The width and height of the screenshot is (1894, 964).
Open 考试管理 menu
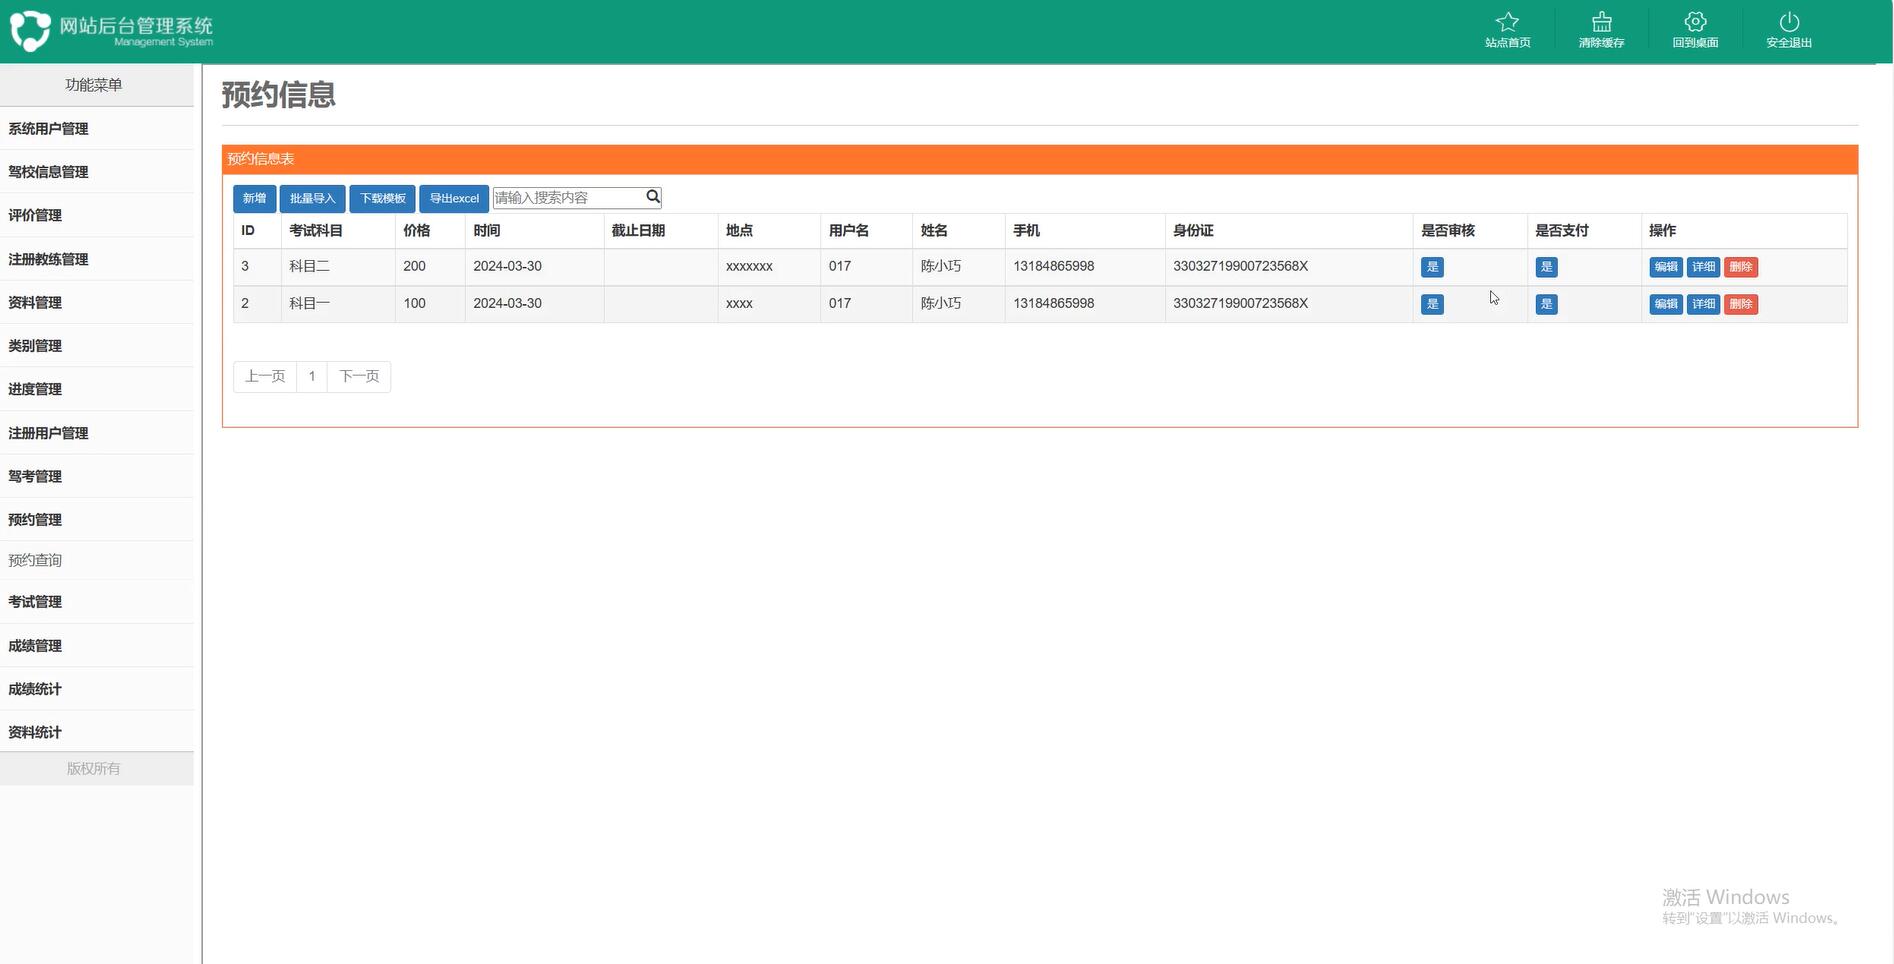coord(97,601)
